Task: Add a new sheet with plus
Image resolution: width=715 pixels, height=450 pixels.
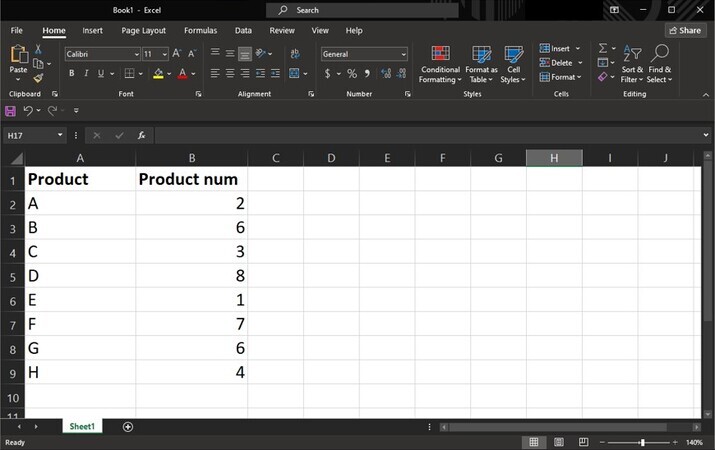Action: (x=128, y=427)
